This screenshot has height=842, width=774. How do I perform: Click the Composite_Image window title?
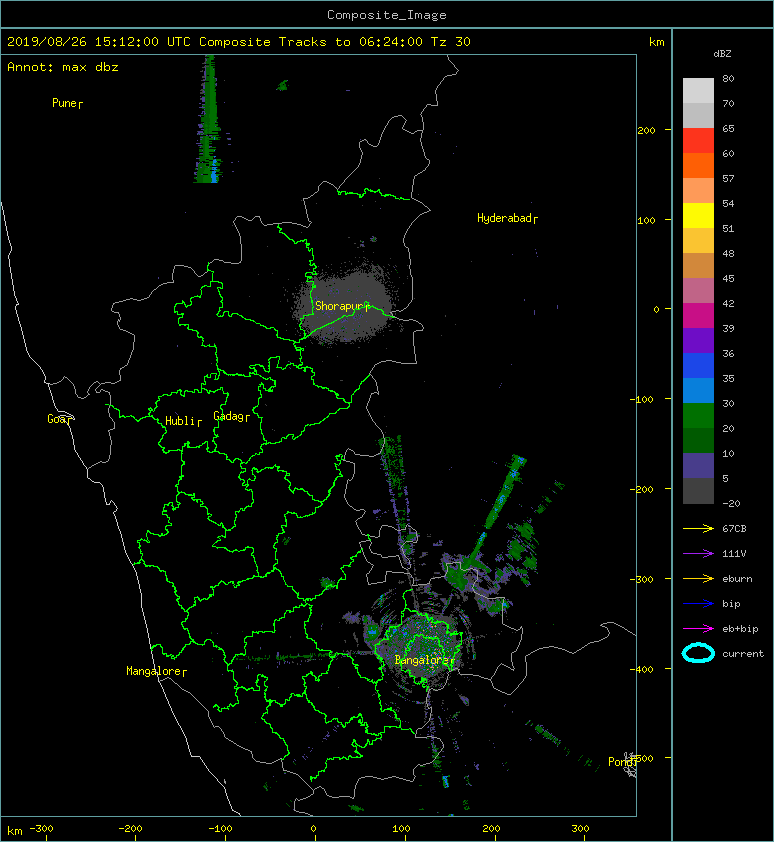click(387, 15)
